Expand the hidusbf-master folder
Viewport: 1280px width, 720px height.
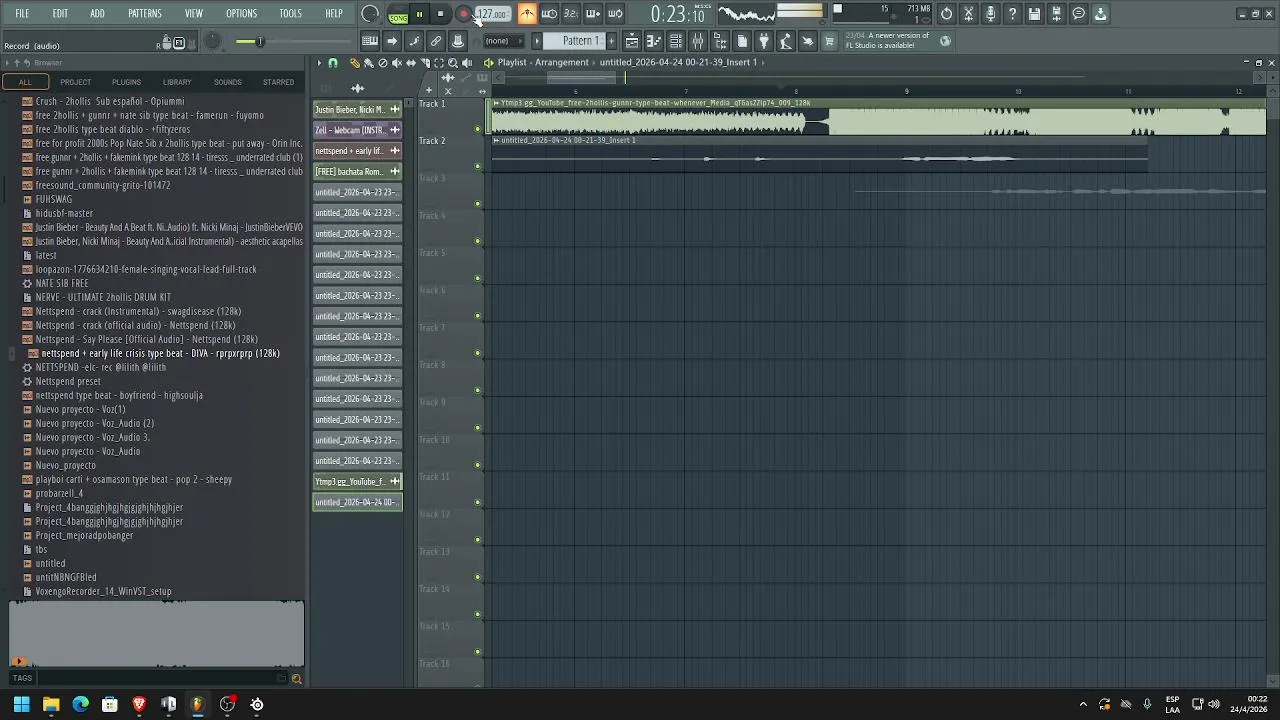pos(64,213)
